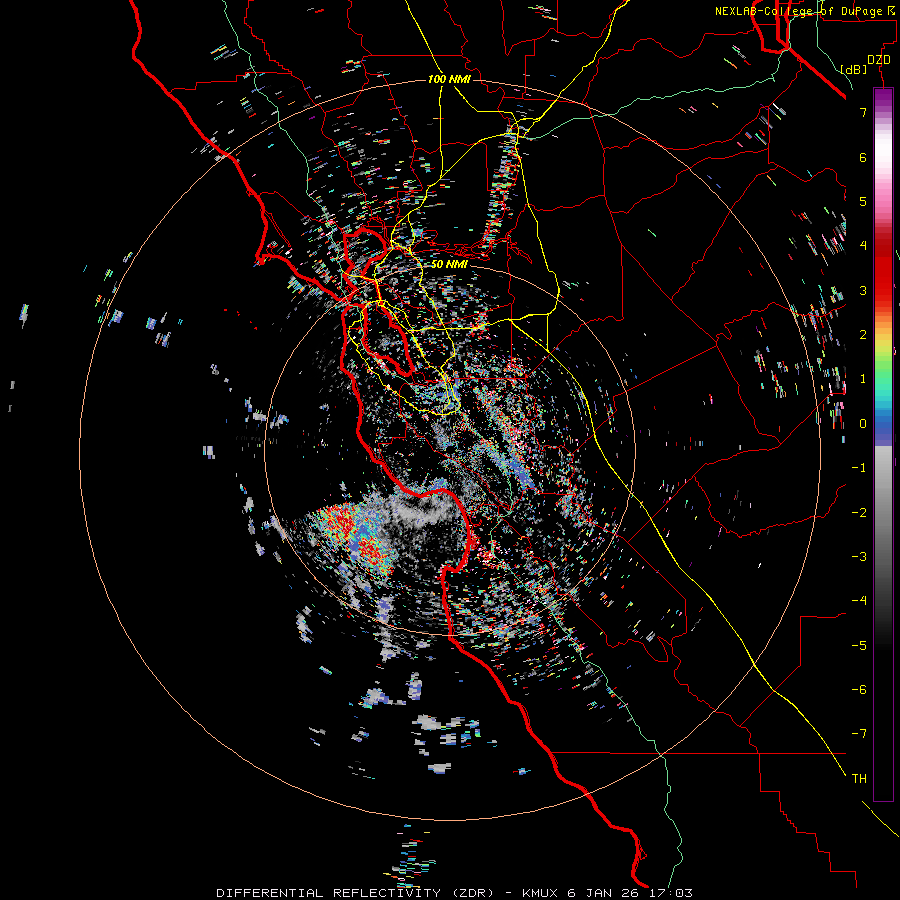Click the 6 value on color scale
This screenshot has height=900, width=900.
pos(863,157)
